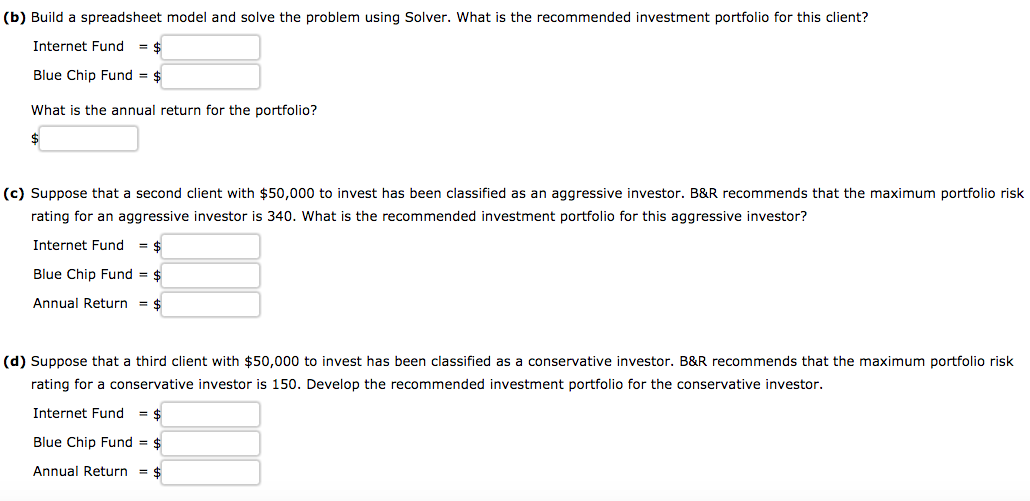Click the Blue Chip Fund label in part (b)
Viewport: 1030px width, 501px height.
pyautogui.click(x=83, y=76)
